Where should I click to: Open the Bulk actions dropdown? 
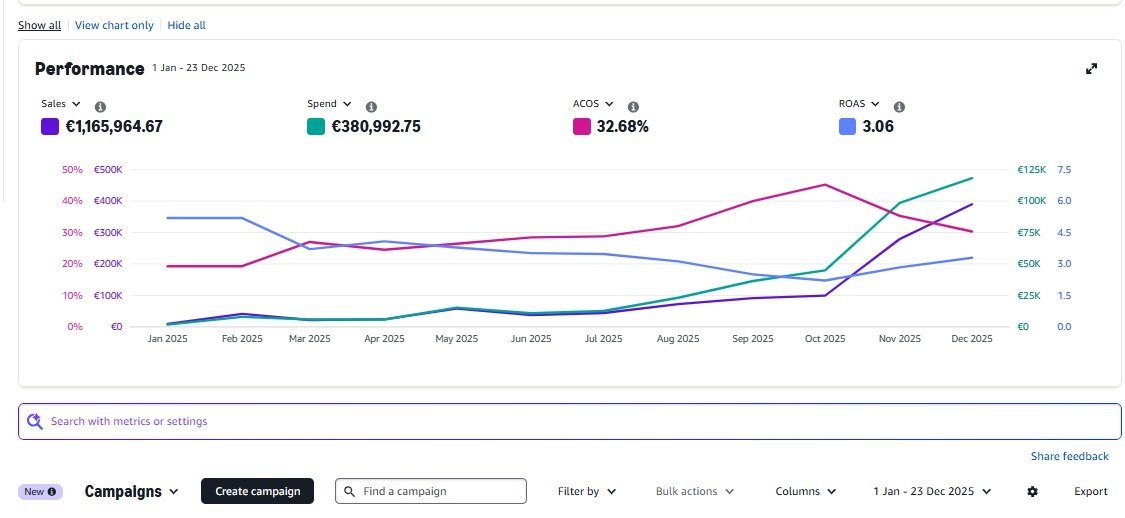[x=695, y=491]
